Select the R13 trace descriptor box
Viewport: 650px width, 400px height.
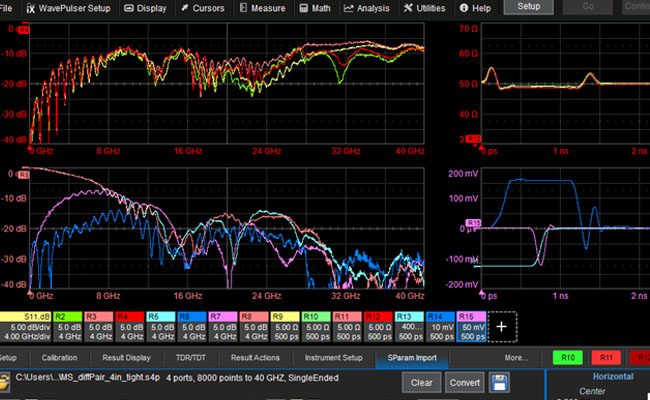coord(408,325)
